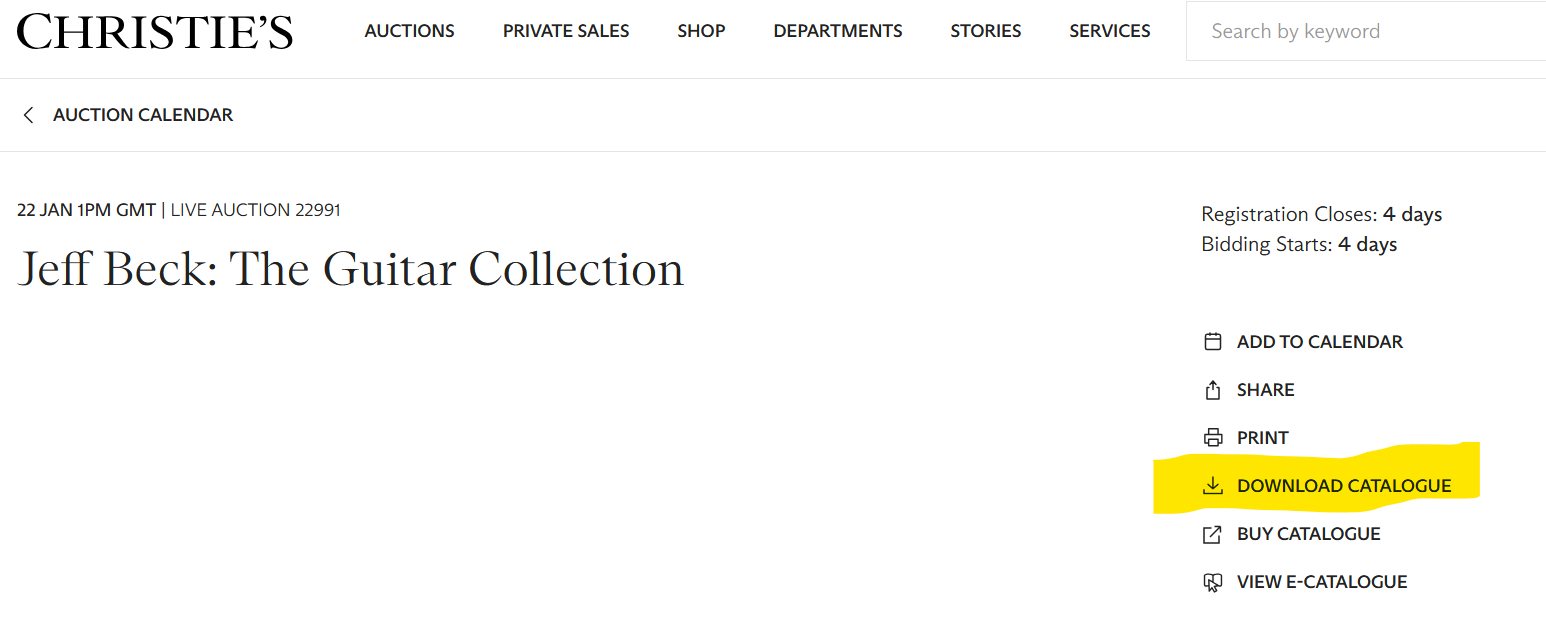Click the back chevron beside Auction Calendar

[28, 115]
